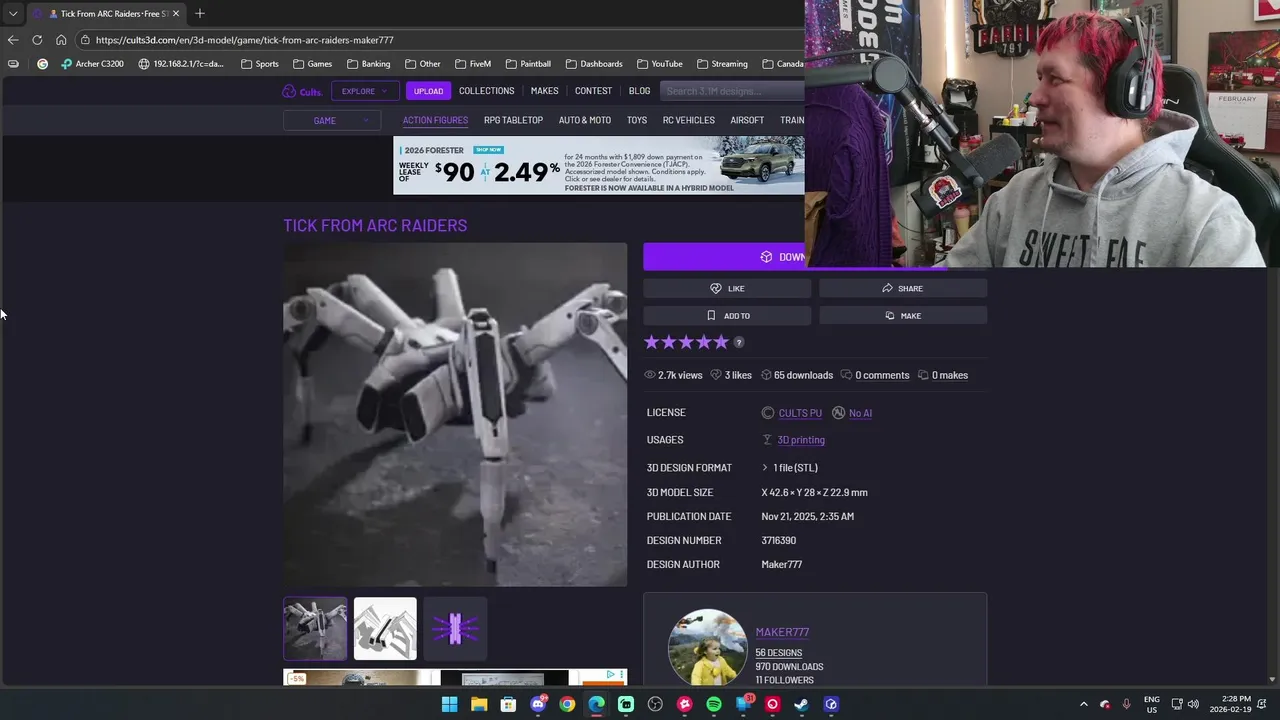Open the Other bookmarks folder
Viewport: 1280px width, 720px height.
pos(423,64)
